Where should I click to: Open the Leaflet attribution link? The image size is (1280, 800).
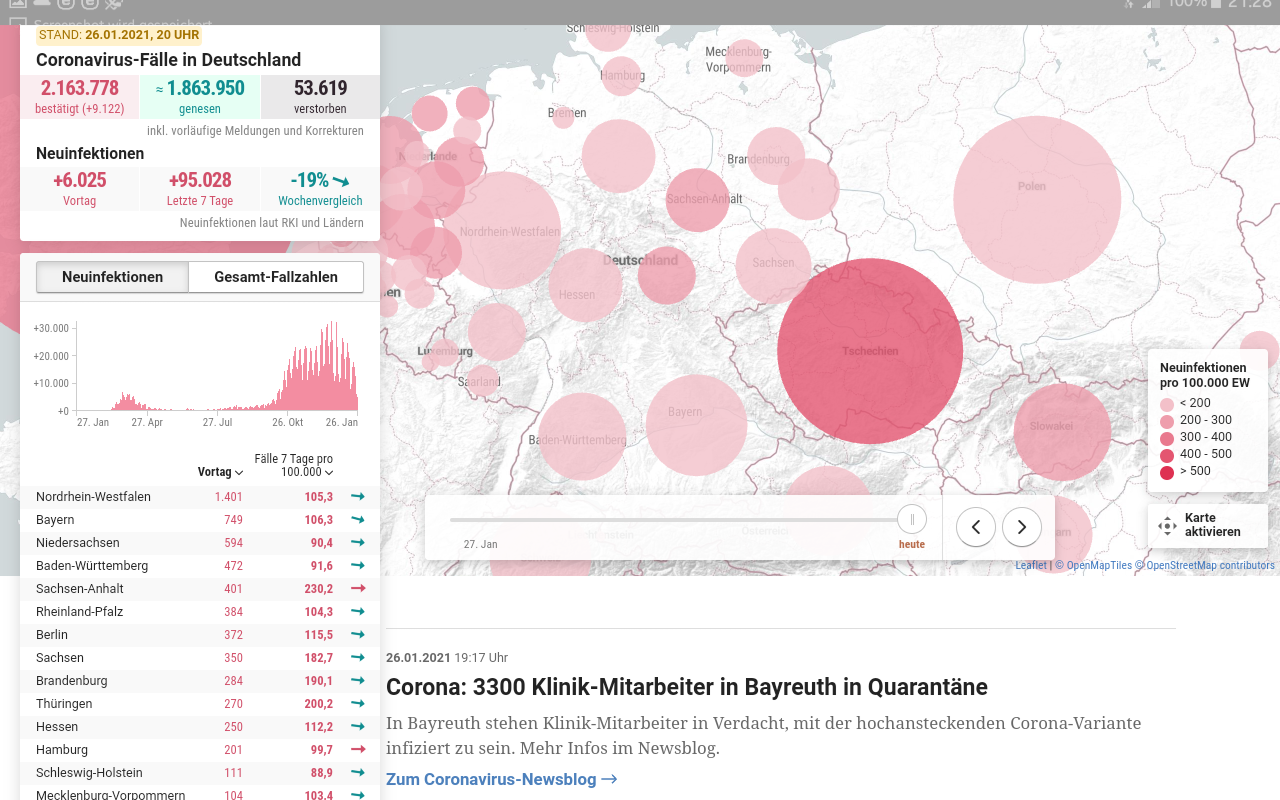click(1031, 565)
